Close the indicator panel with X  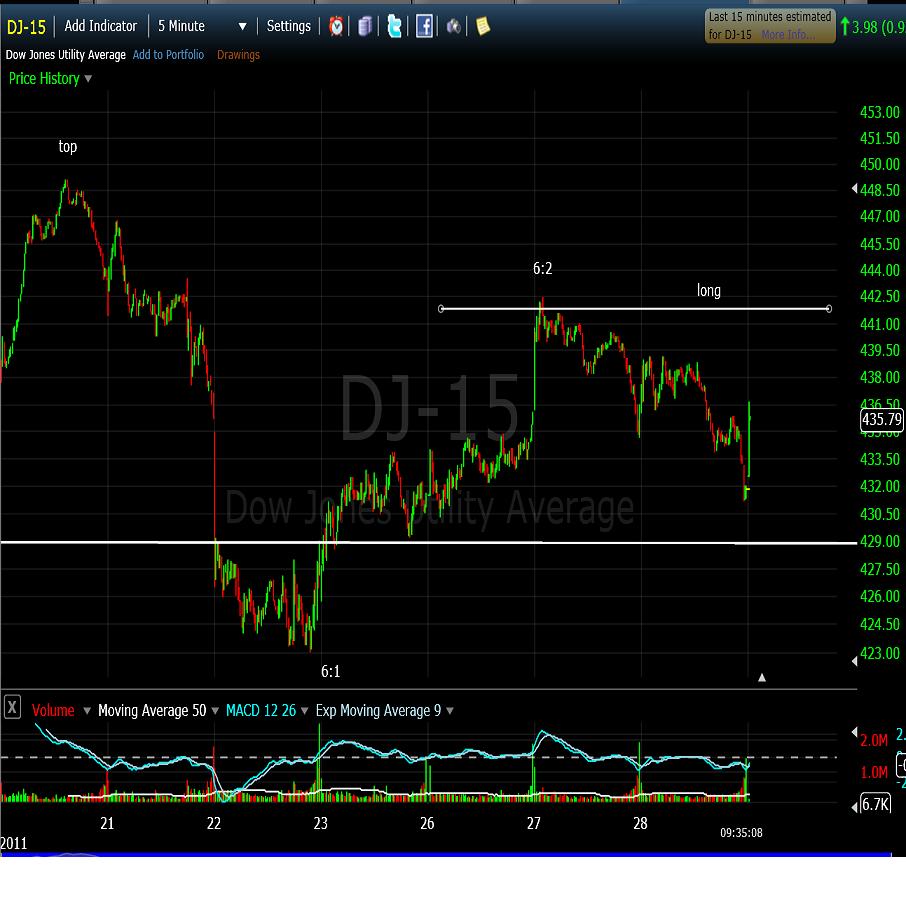click(12, 707)
